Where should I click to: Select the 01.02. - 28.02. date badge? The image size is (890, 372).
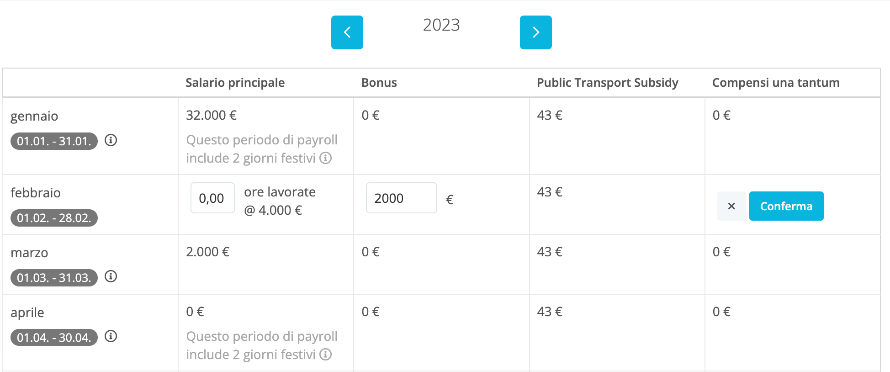pyautogui.click(x=54, y=218)
